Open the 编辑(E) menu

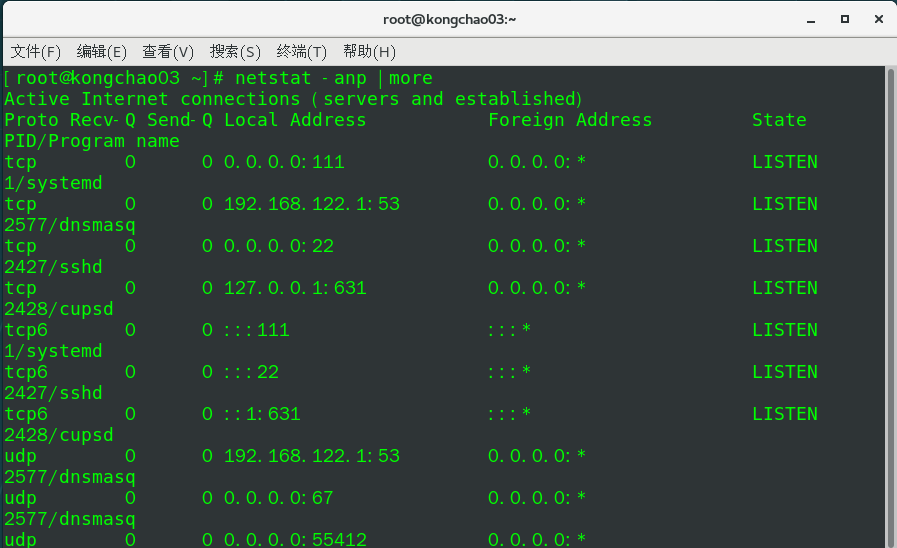pyautogui.click(x=102, y=52)
